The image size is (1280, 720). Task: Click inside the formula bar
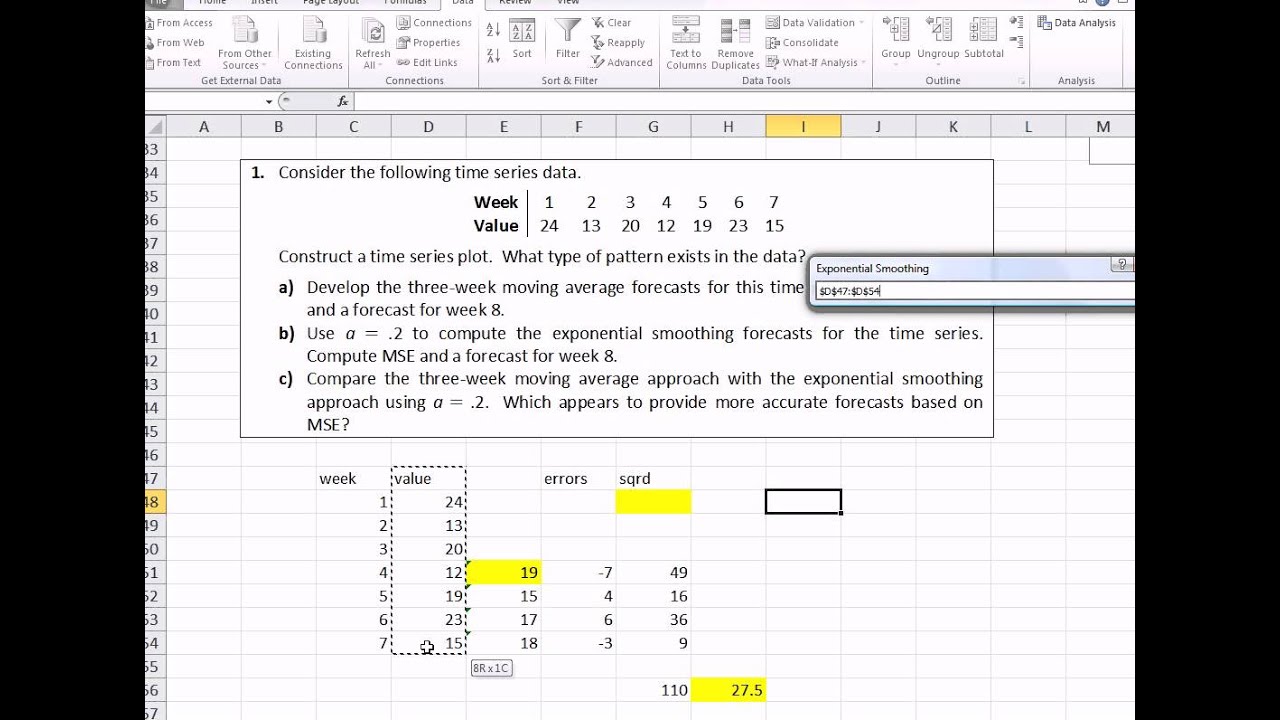coord(744,101)
